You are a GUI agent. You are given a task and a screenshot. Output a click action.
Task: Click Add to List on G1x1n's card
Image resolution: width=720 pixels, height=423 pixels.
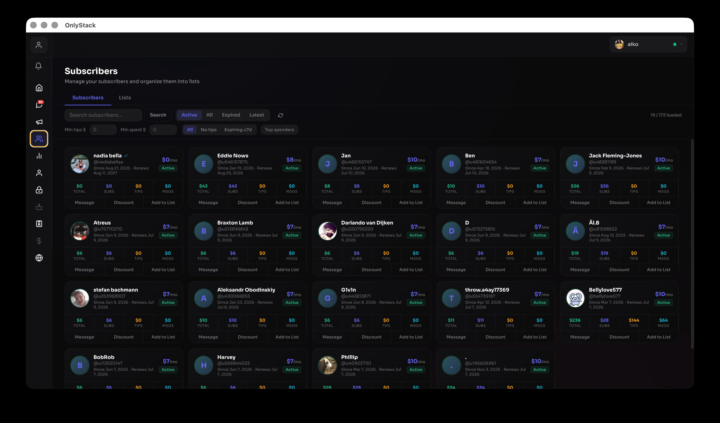(411, 337)
